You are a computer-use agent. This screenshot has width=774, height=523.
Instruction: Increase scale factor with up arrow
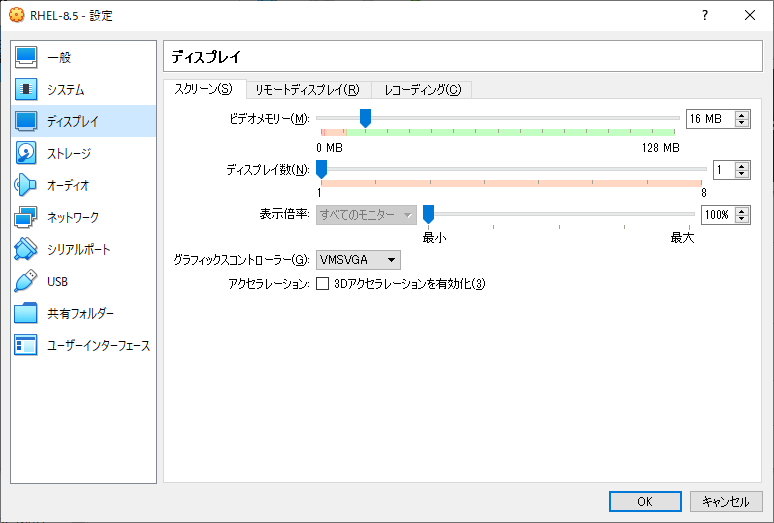(x=741, y=211)
